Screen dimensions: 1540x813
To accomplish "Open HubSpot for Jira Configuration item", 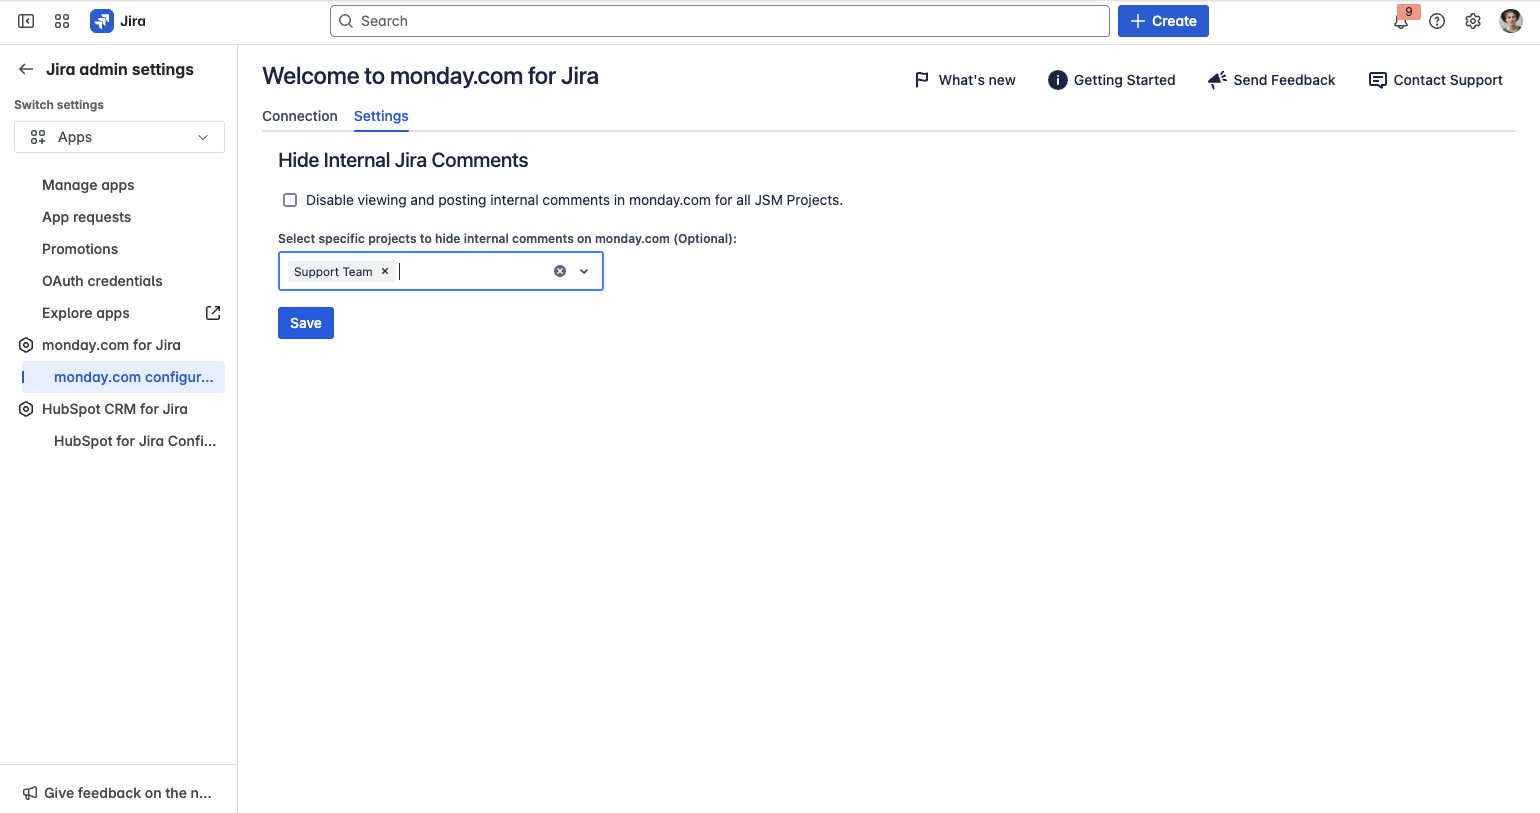I will click(135, 441).
